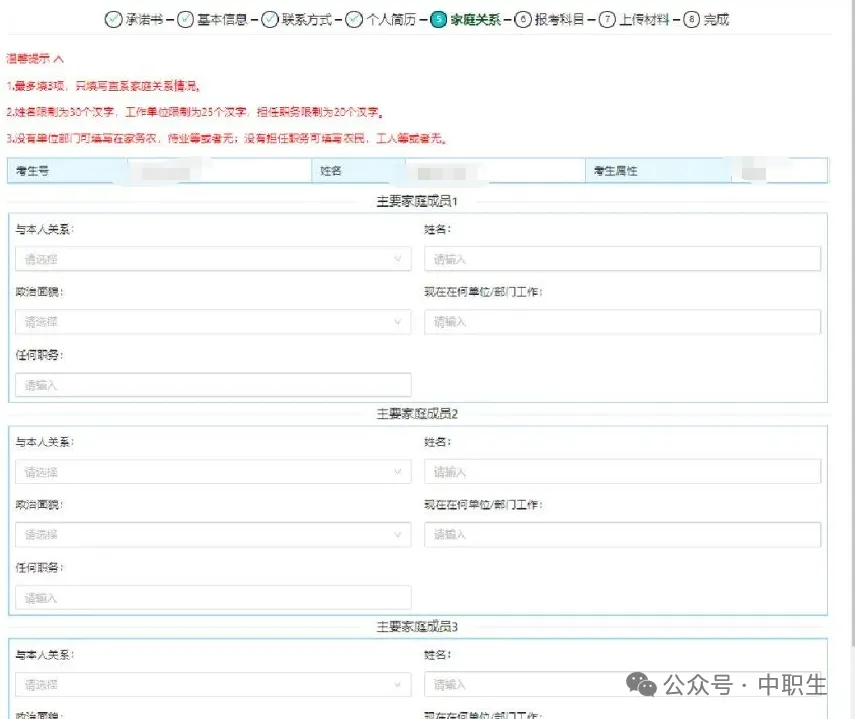Click the hint line starting with 2.姓名限制

click(x=195, y=112)
